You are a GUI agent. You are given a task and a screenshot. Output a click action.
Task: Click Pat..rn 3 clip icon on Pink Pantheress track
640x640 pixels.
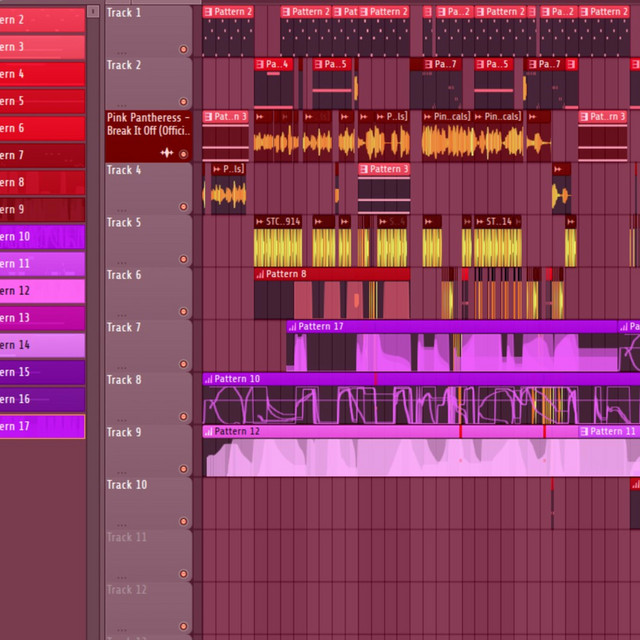pyautogui.click(x=584, y=117)
